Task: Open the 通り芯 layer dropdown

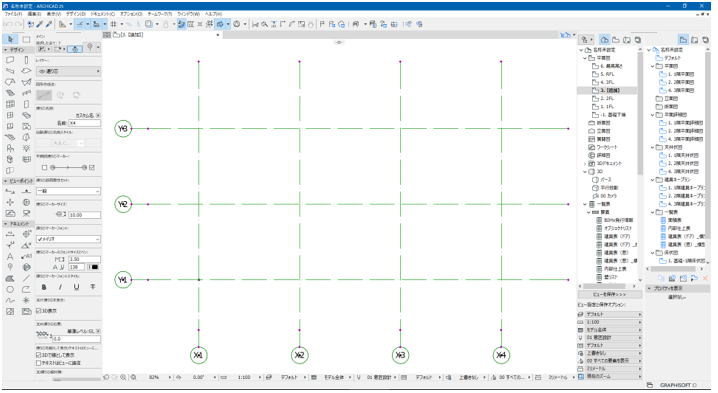Action: pyautogui.click(x=68, y=71)
